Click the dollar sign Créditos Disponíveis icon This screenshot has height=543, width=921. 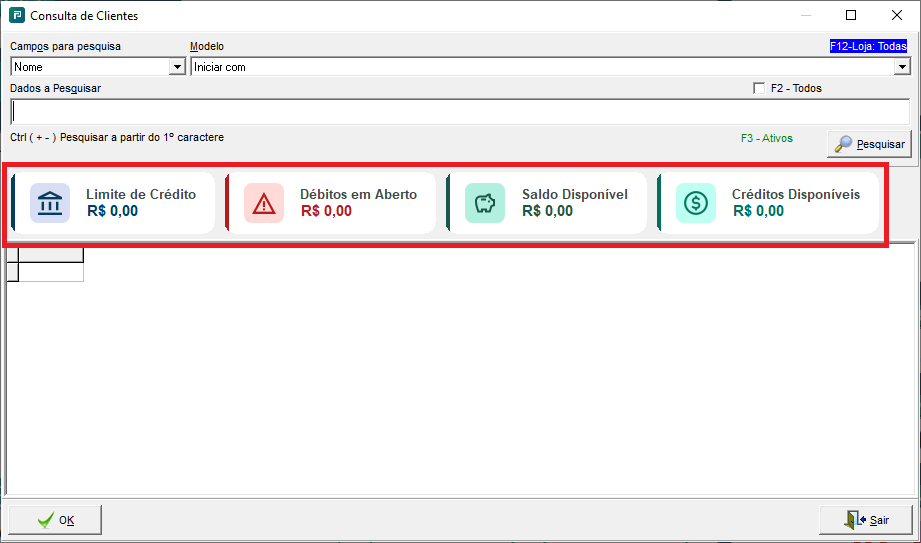696,203
